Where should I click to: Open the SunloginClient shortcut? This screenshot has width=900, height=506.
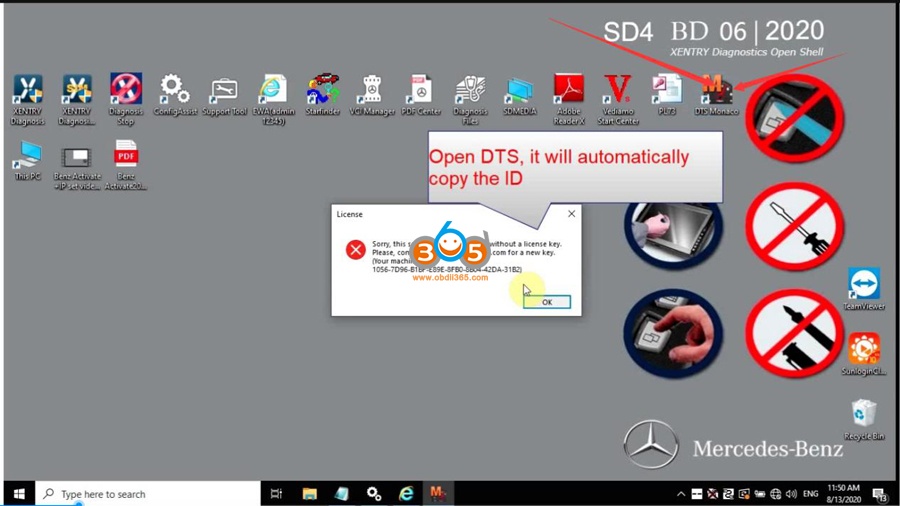pos(864,354)
